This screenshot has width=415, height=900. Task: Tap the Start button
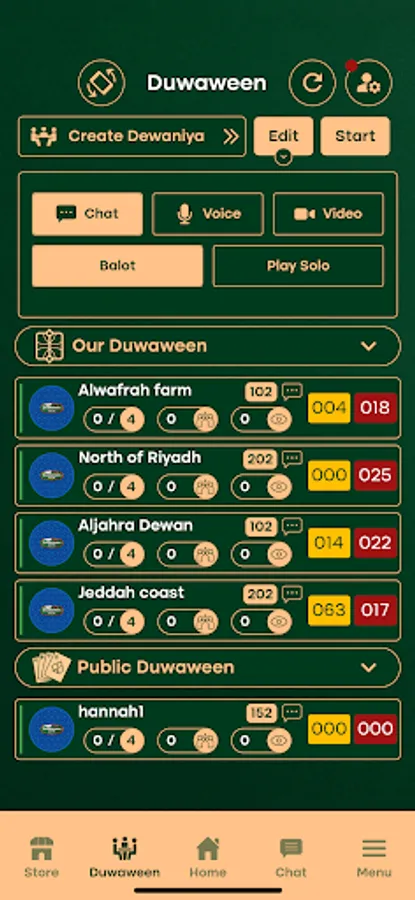coord(355,136)
